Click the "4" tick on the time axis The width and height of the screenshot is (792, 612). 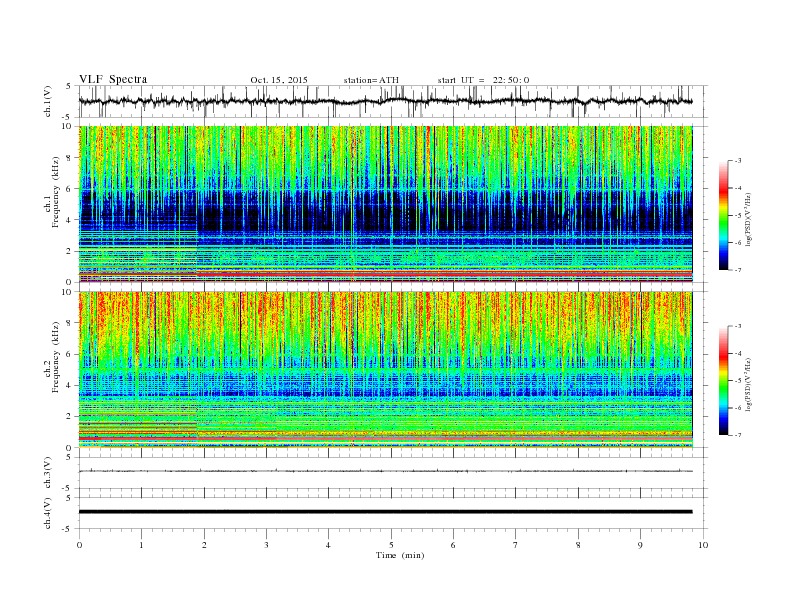click(x=329, y=545)
